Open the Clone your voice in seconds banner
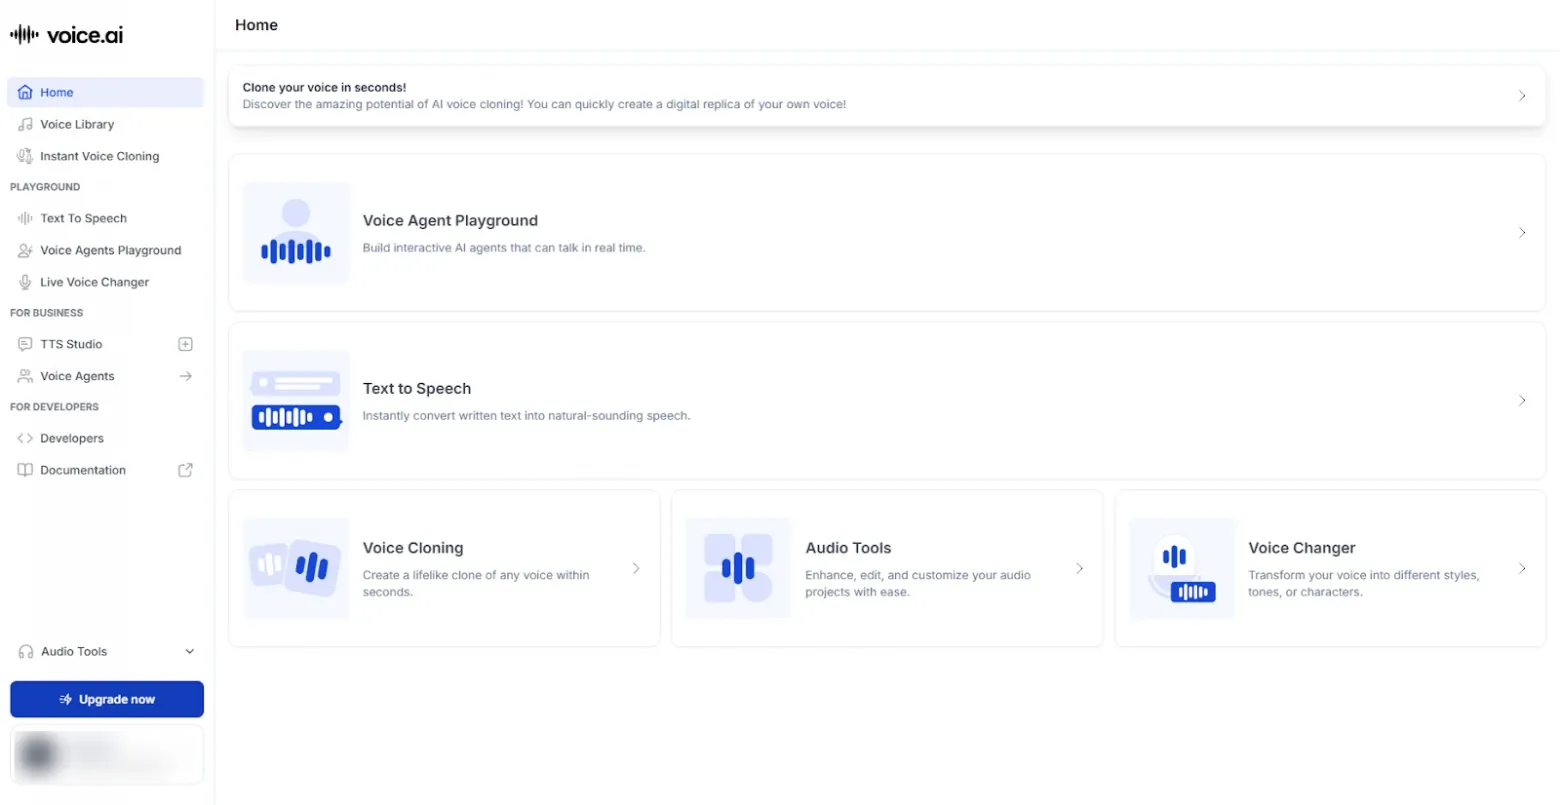The height and width of the screenshot is (805, 1560). click(886, 96)
